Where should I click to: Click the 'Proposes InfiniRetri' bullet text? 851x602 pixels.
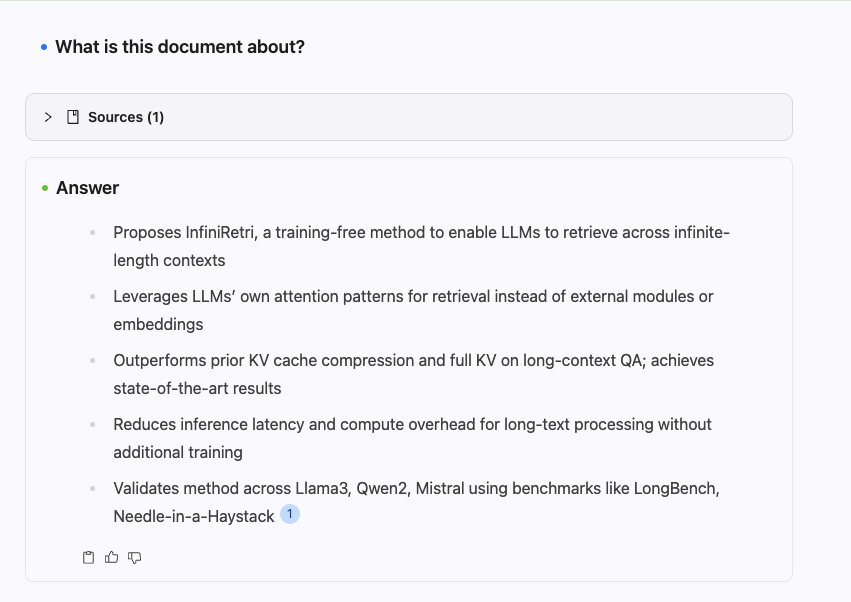click(x=420, y=233)
